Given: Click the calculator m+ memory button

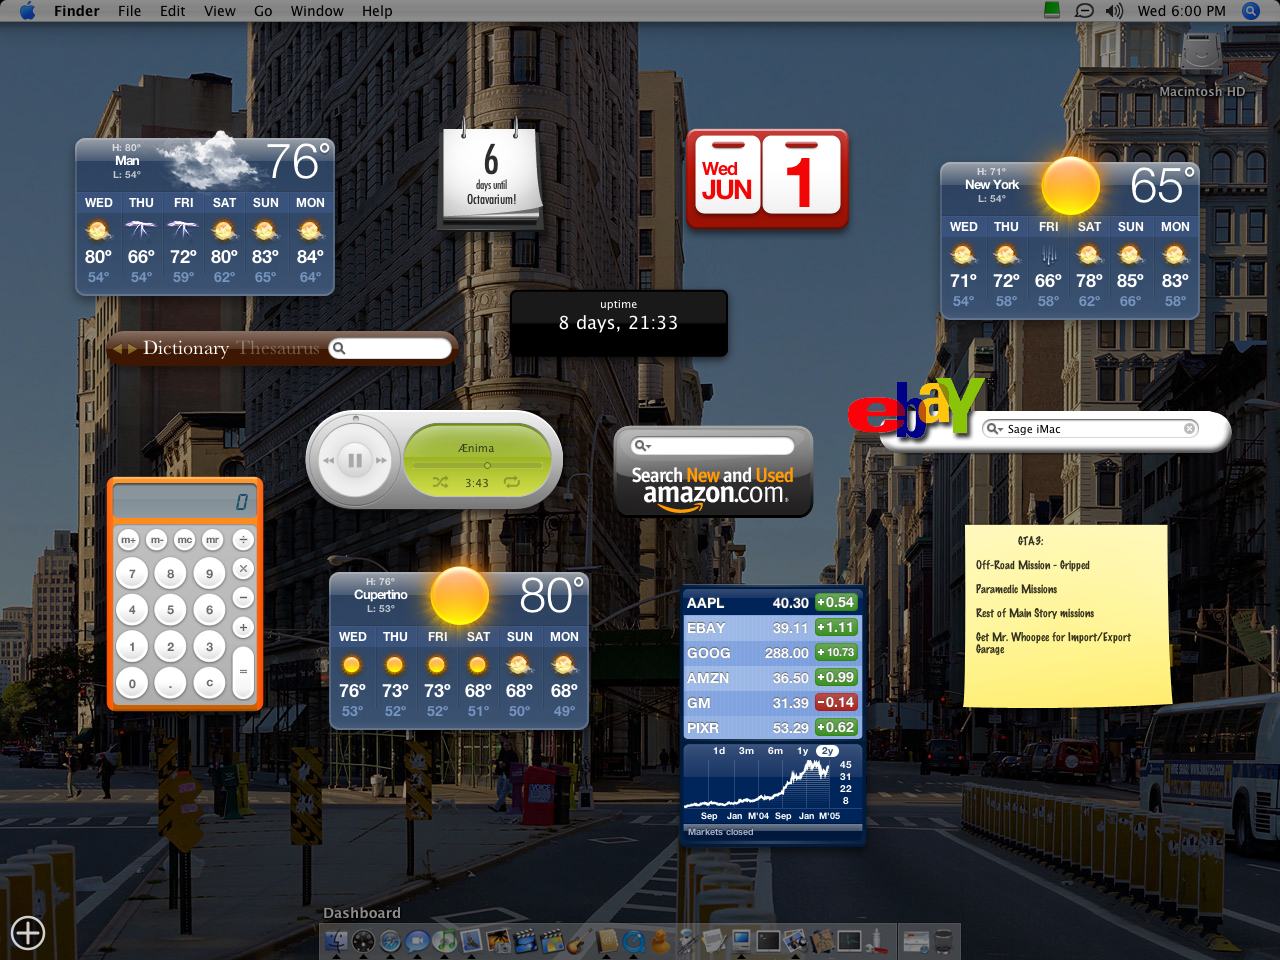Looking at the screenshot, I should [129, 540].
